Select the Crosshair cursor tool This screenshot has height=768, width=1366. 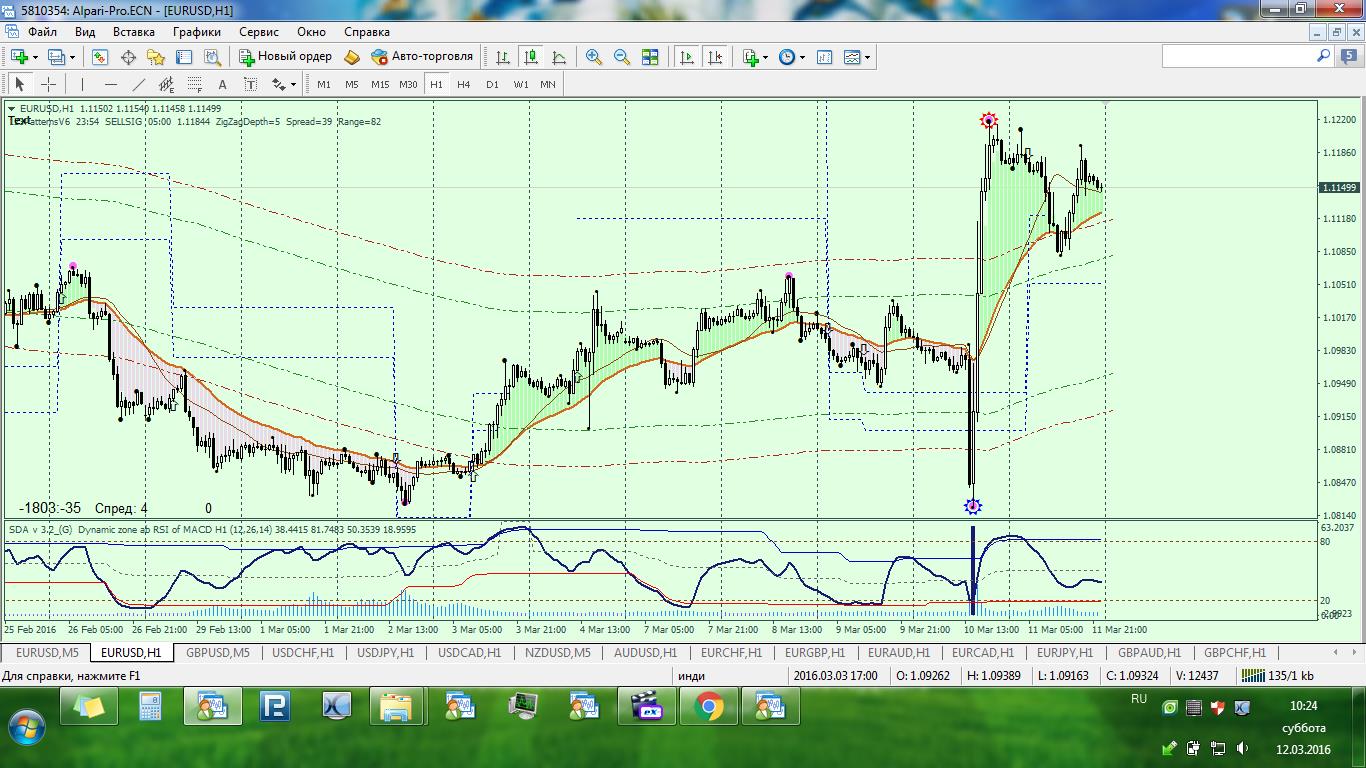point(48,85)
